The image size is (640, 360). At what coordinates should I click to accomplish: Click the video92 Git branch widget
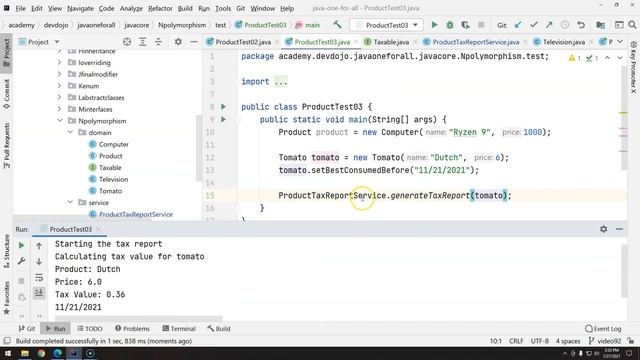605,341
